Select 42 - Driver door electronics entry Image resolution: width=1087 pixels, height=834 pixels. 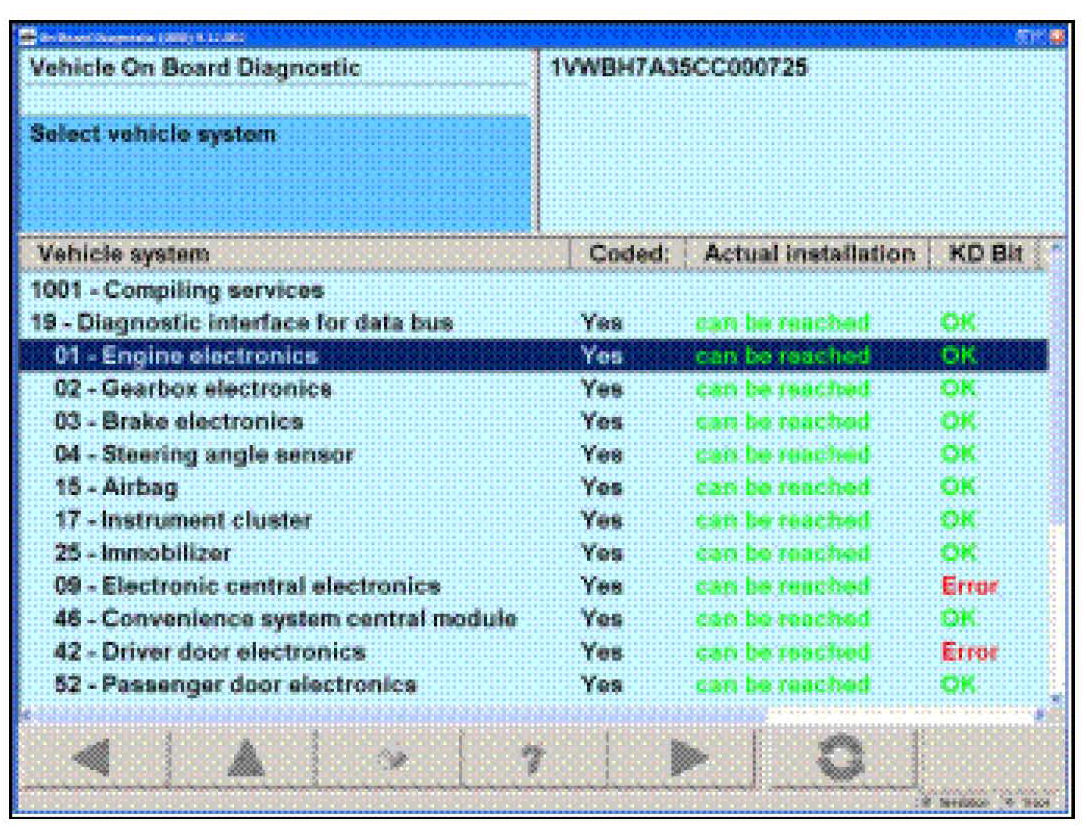209,652
